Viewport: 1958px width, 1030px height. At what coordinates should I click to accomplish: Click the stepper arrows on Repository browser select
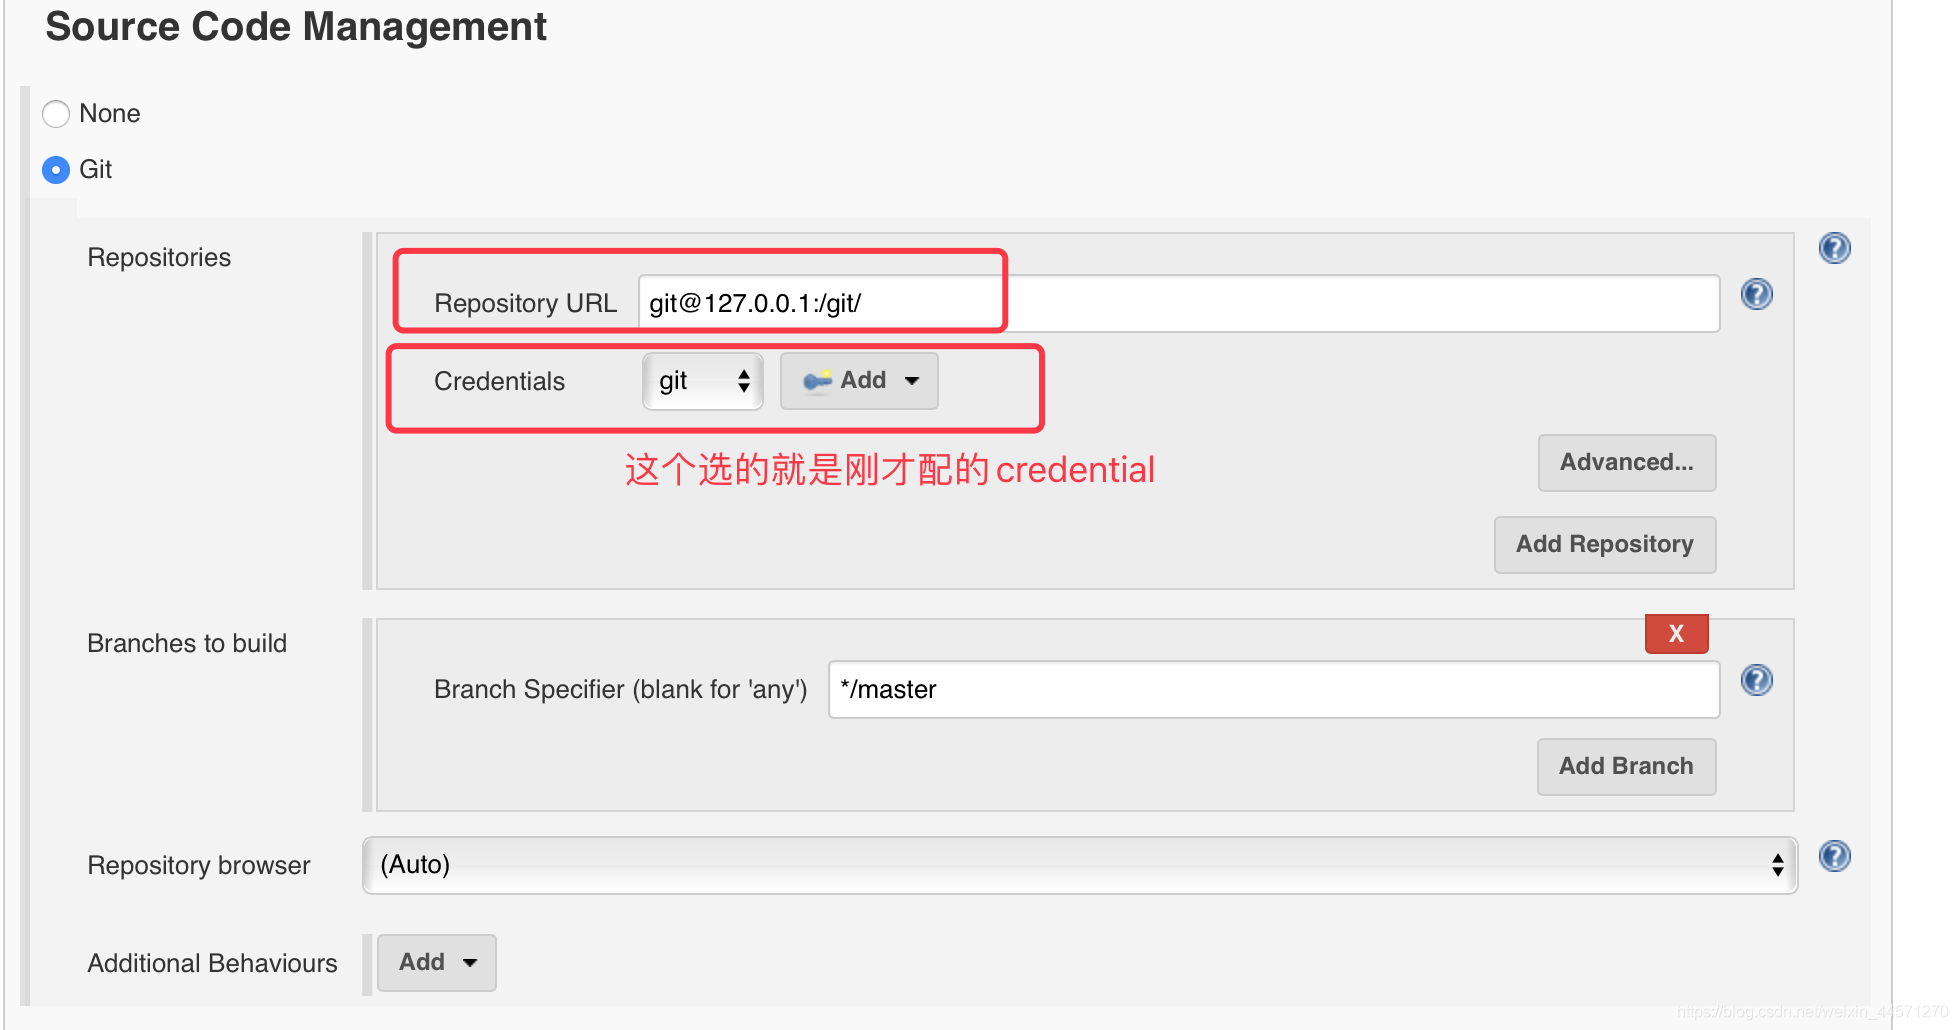(1777, 865)
